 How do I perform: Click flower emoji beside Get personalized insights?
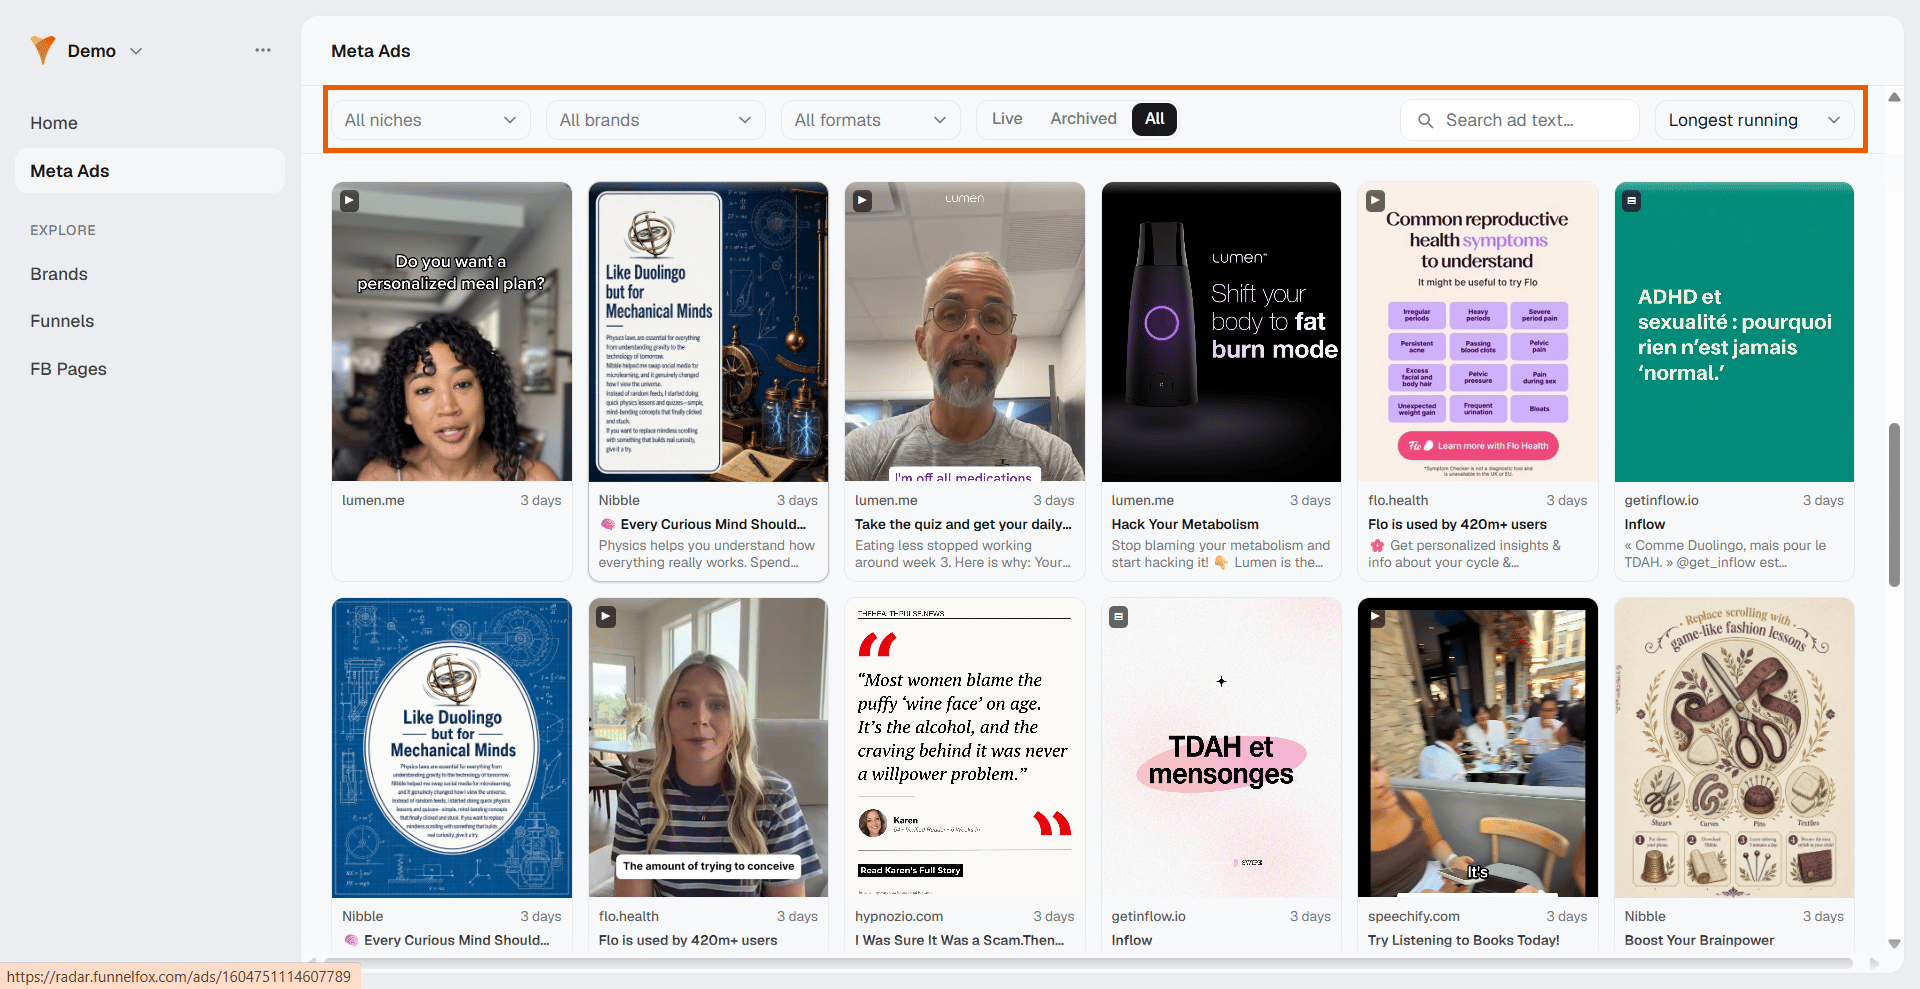coord(1377,545)
